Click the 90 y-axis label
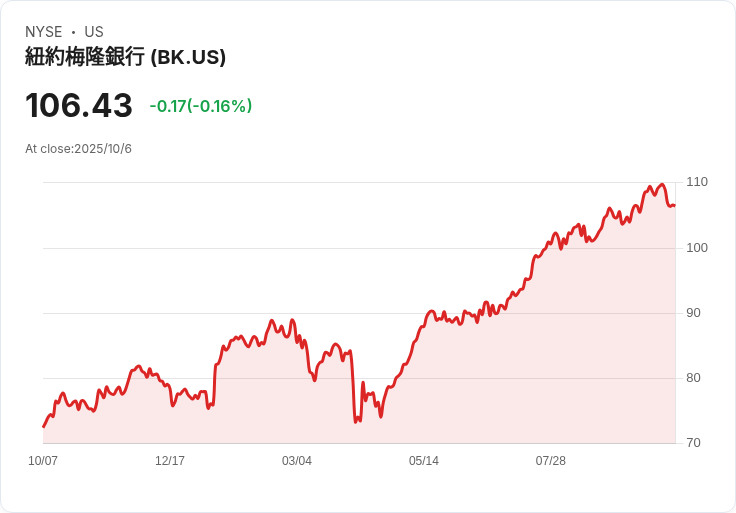736x513 pixels. tap(693, 313)
